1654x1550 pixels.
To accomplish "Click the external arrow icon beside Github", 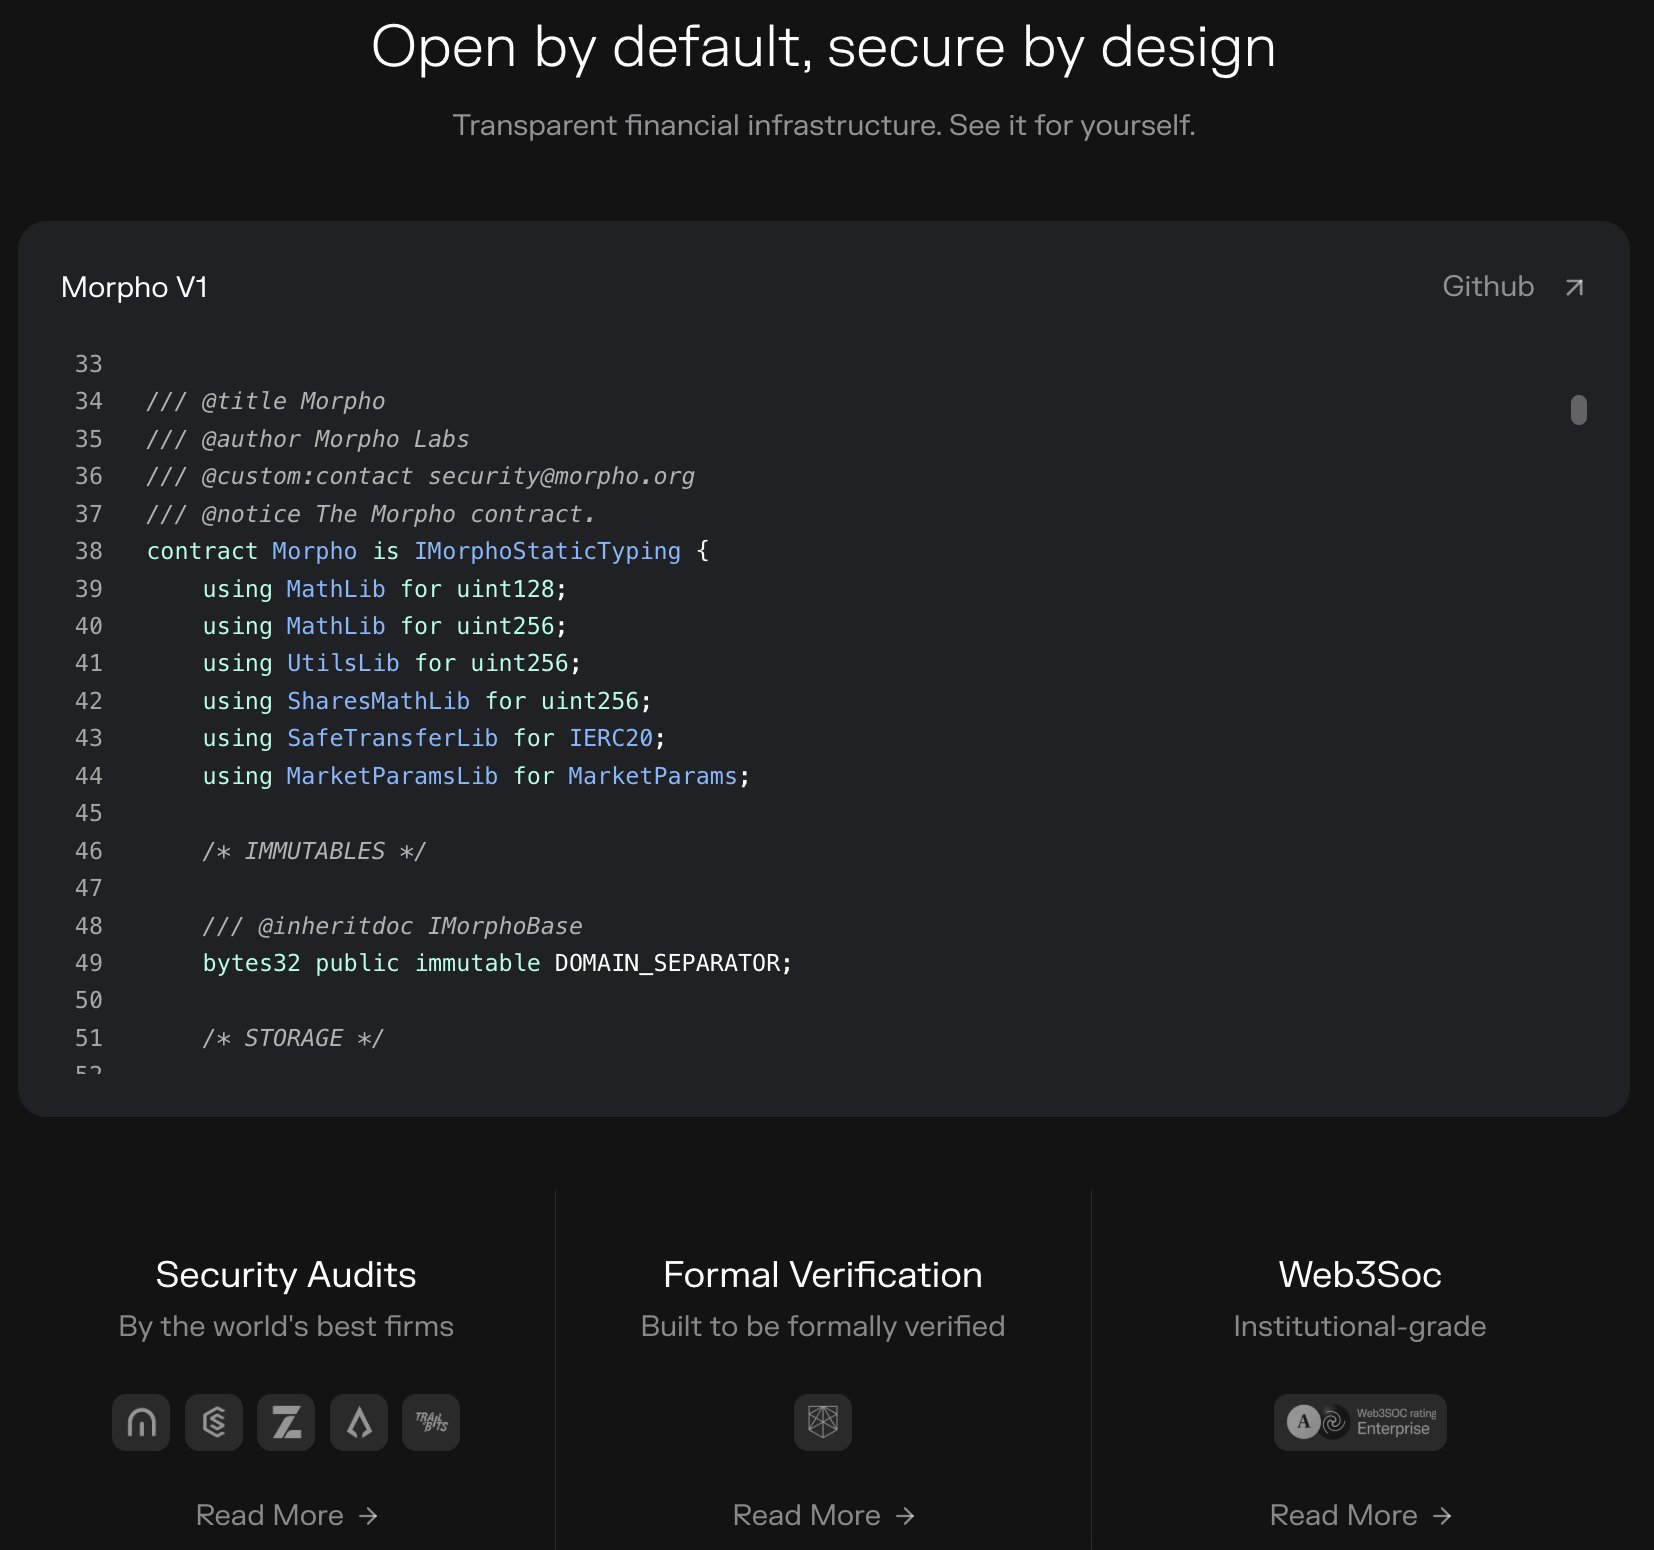I will tap(1574, 288).
